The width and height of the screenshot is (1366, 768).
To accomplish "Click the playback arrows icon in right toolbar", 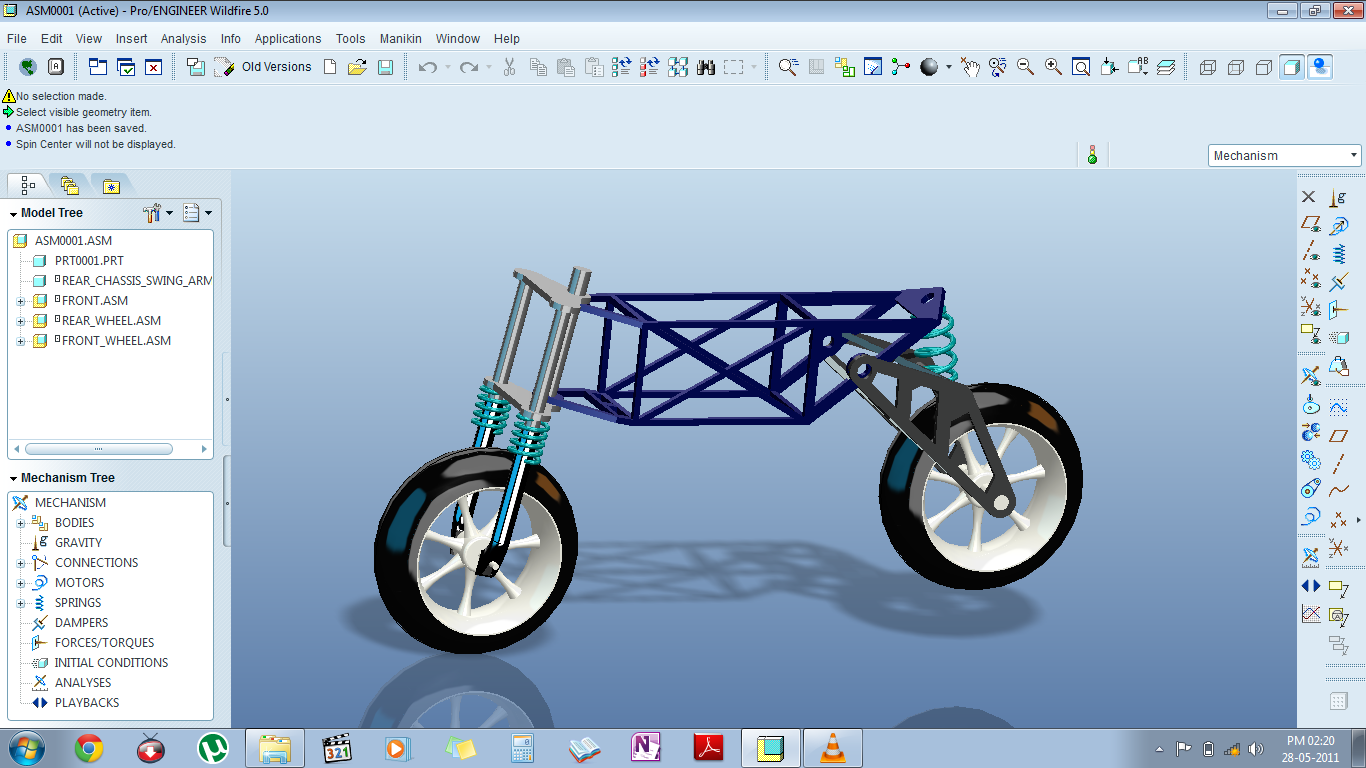I will pos(1310,586).
